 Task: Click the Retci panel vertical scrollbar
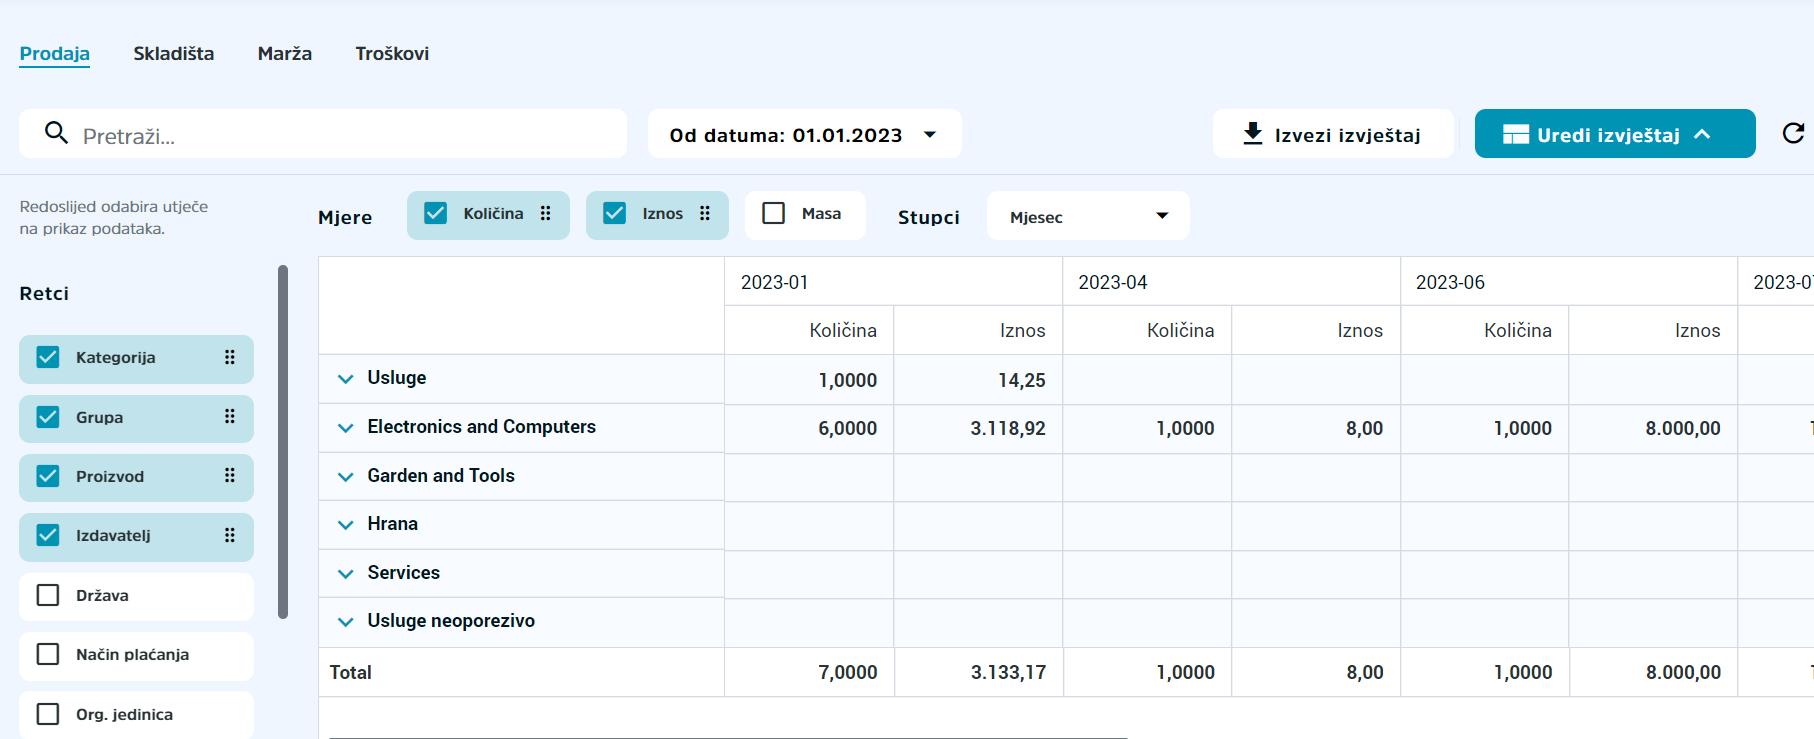coord(283,441)
